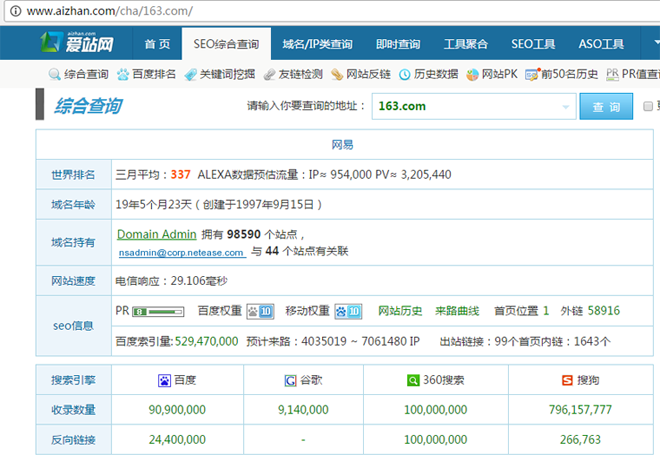Screen dimensions: 660x461
Task: Click the PR rank progress bar
Action: (158, 312)
